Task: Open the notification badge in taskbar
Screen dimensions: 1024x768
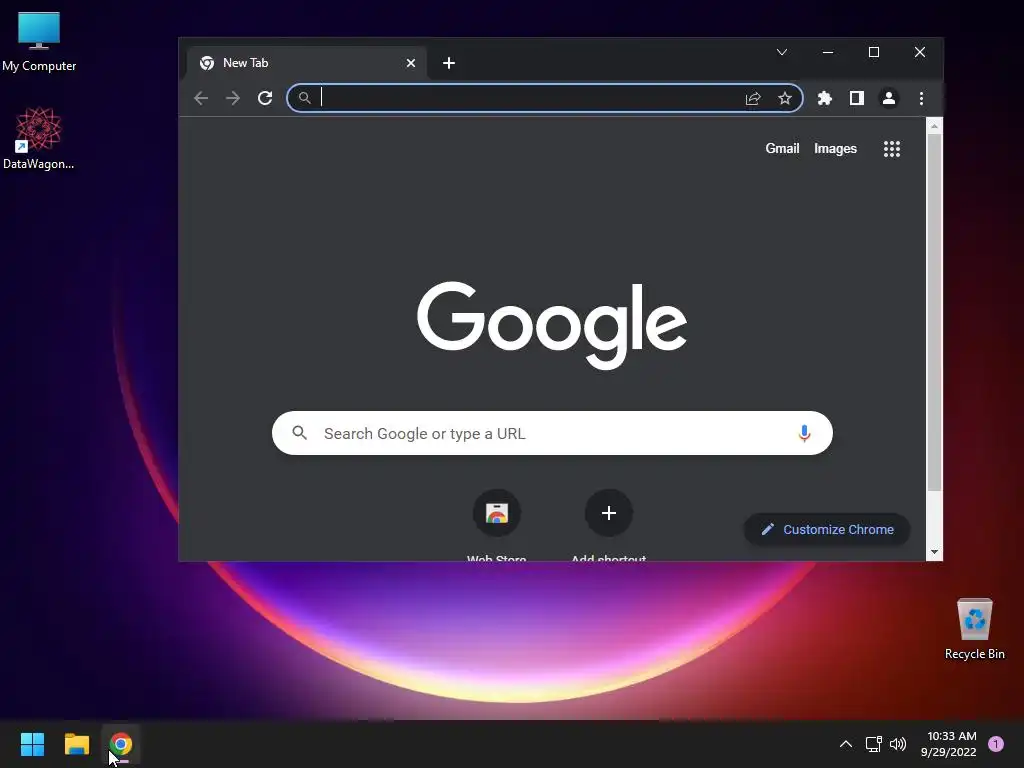Action: 996,744
